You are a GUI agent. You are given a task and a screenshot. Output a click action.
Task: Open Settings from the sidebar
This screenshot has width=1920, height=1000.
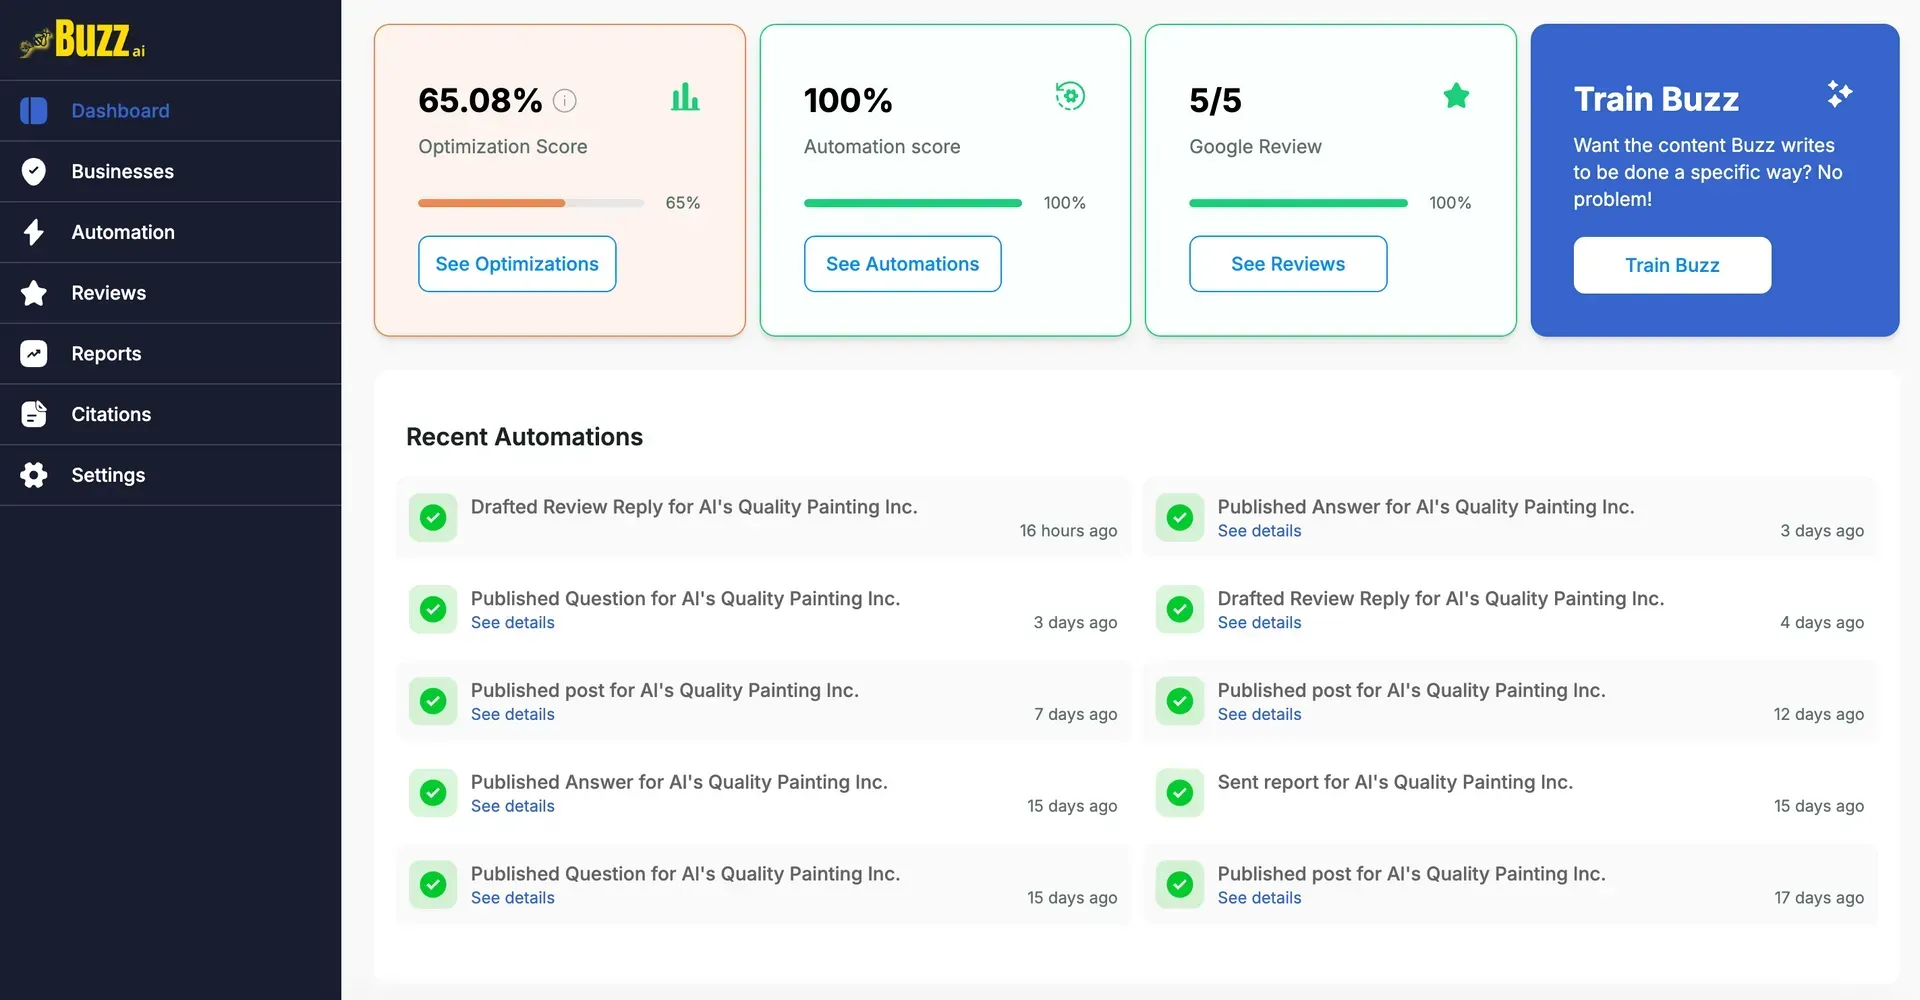point(170,475)
